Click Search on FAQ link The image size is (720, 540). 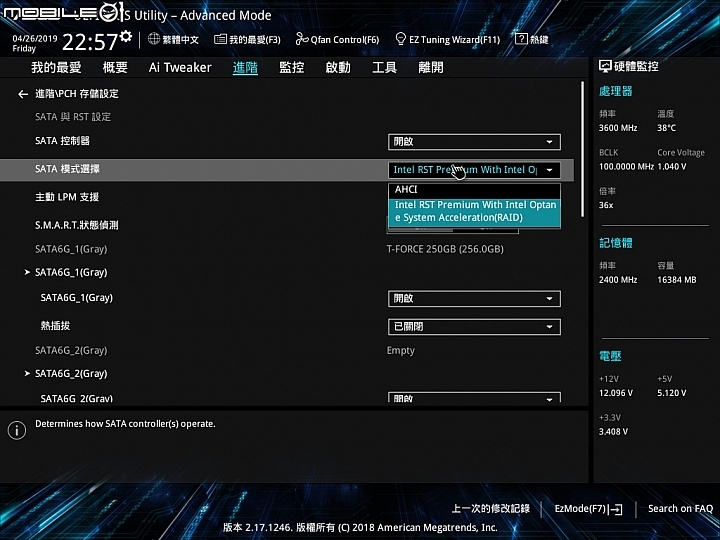(681, 509)
